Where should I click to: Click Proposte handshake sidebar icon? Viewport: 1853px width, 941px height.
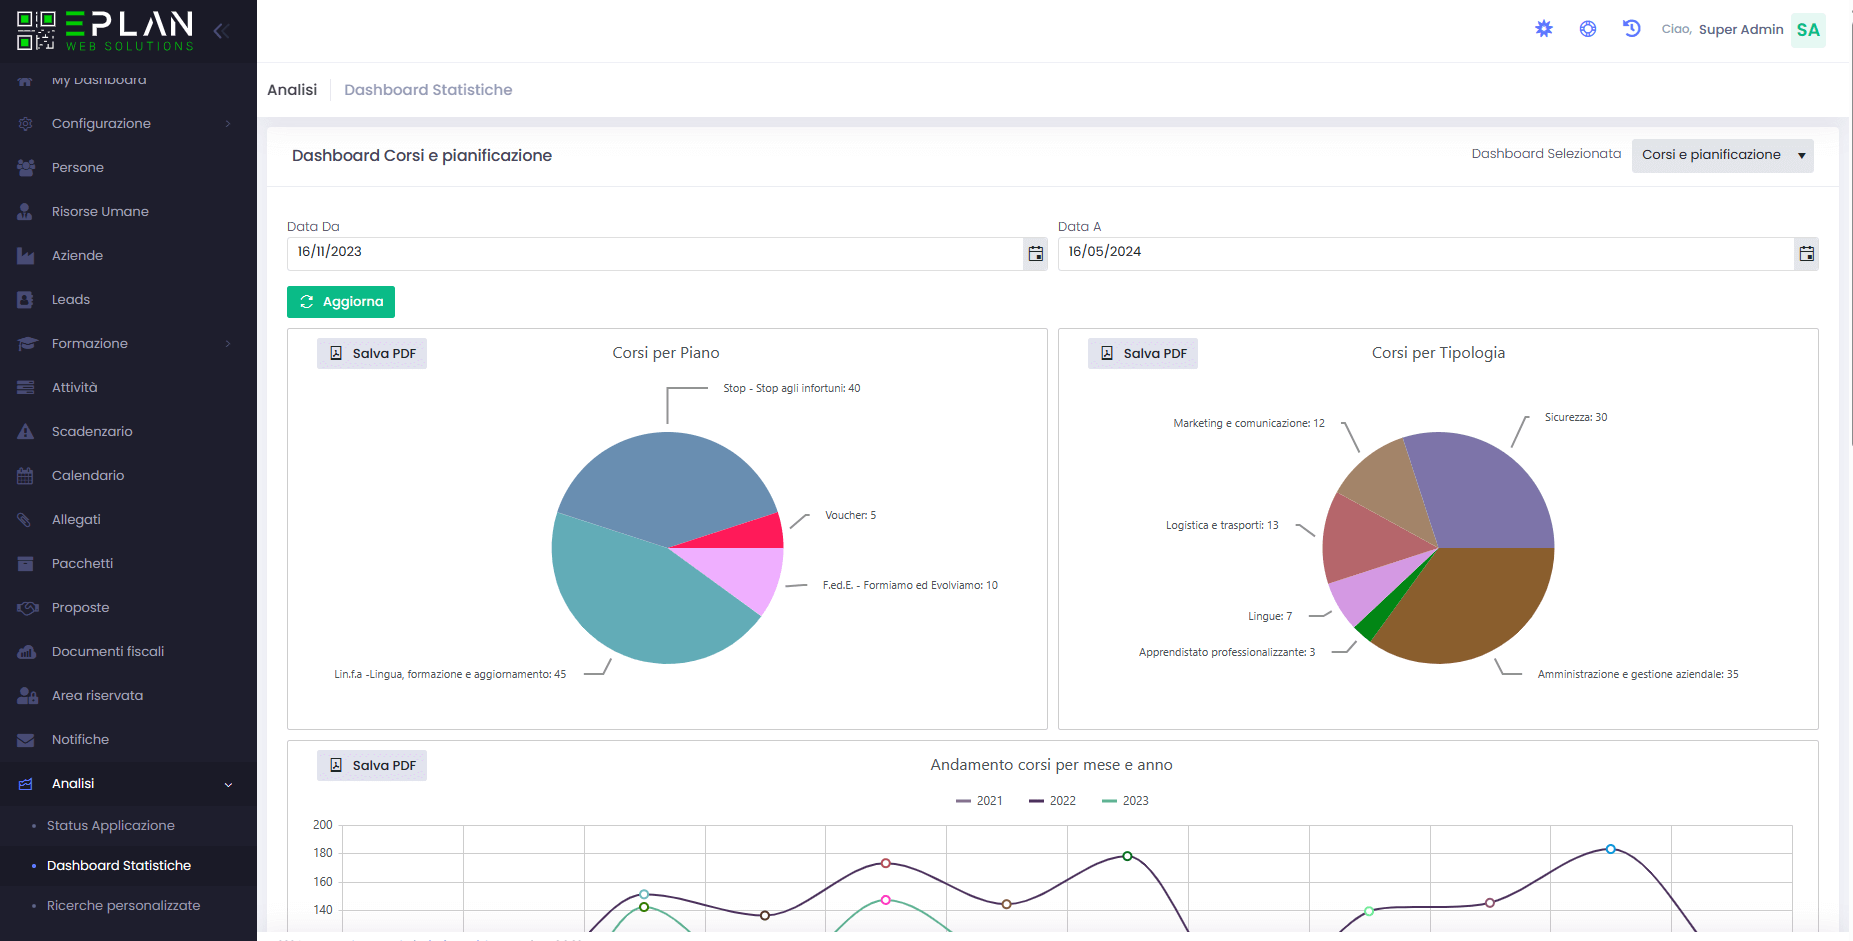(28, 608)
